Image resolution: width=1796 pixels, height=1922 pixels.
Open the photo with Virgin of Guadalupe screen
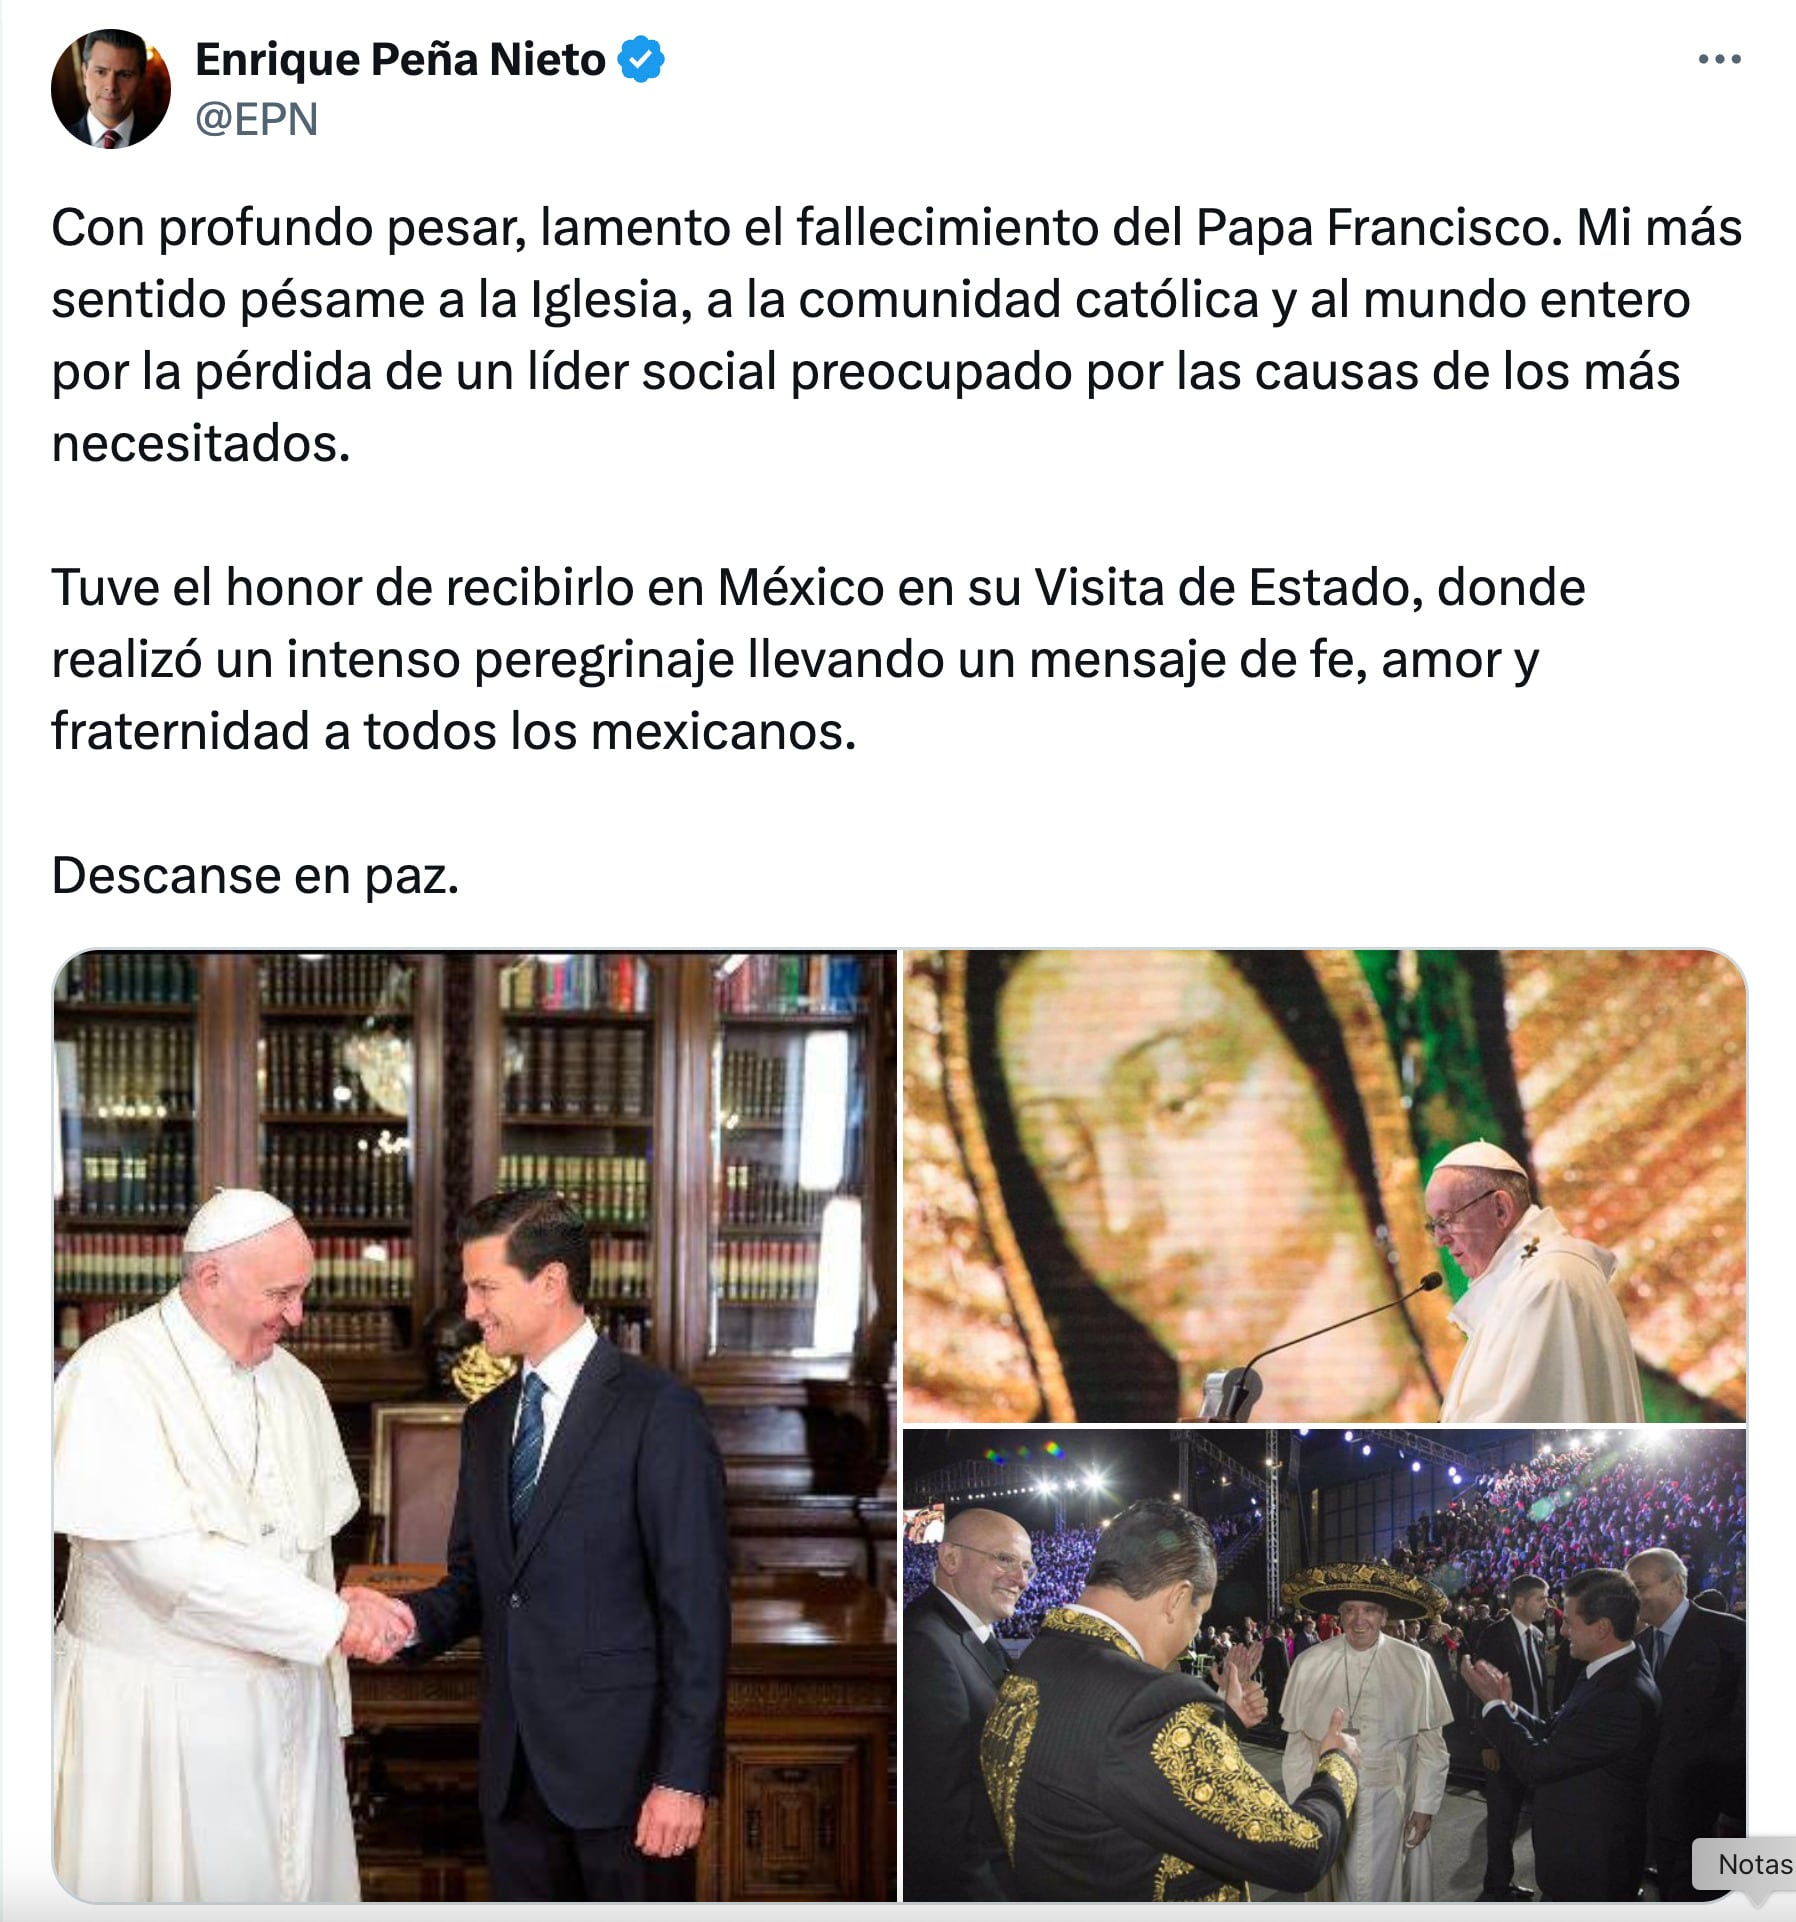click(1324, 1186)
